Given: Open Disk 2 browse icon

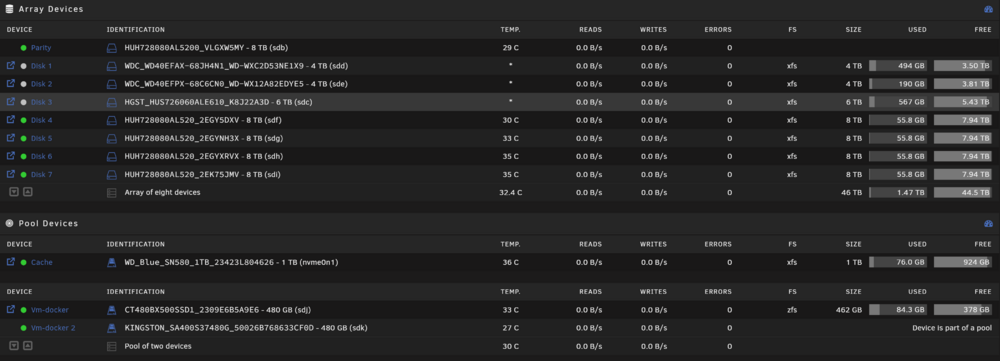Looking at the screenshot, I should coord(11,84).
